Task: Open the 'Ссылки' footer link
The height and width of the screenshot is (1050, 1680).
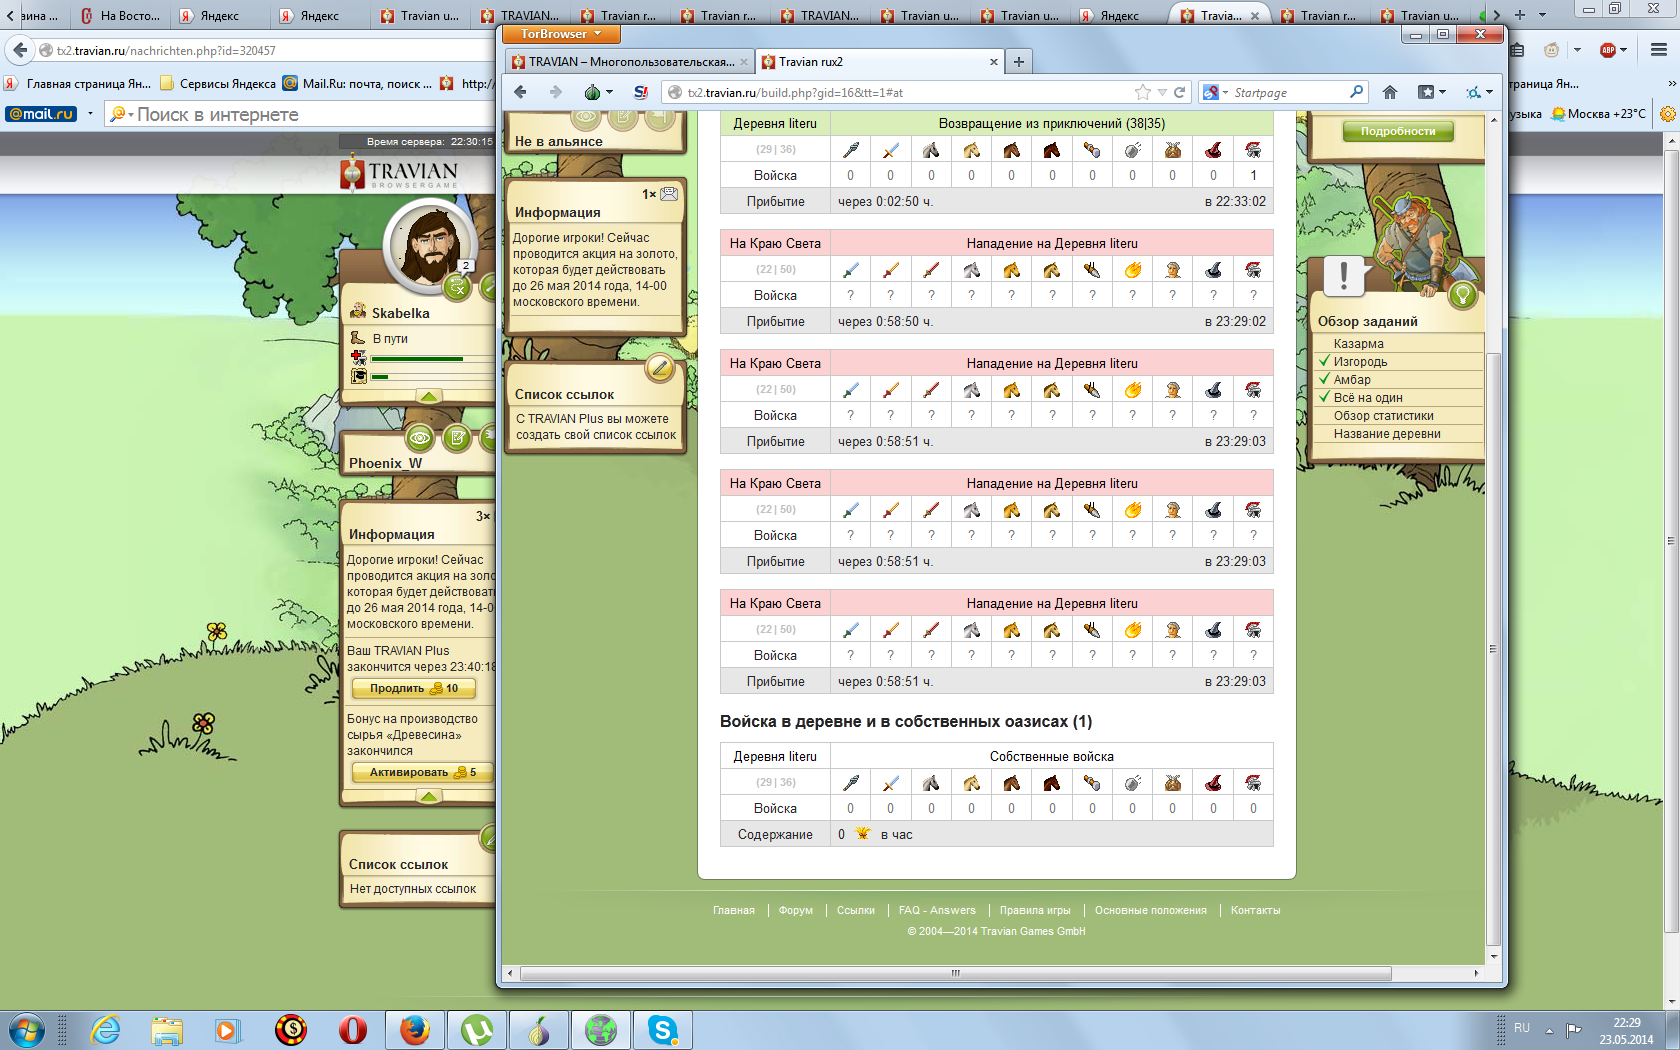Action: tap(856, 910)
